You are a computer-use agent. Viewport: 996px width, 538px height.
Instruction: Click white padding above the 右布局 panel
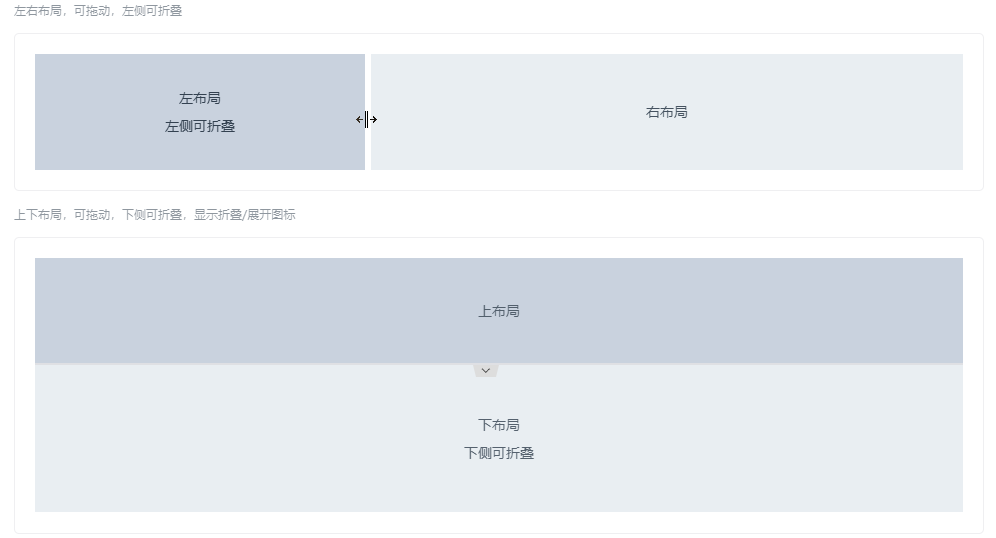point(666,44)
